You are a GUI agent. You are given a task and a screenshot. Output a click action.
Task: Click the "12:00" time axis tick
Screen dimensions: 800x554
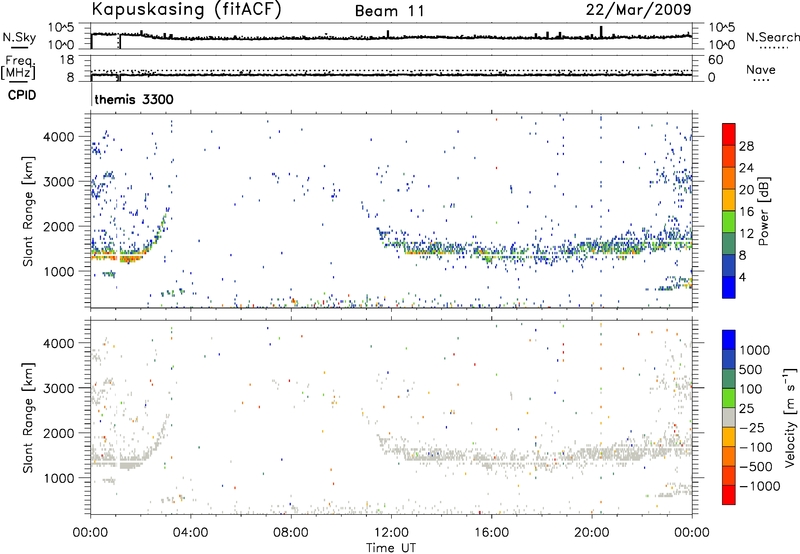pos(391,533)
